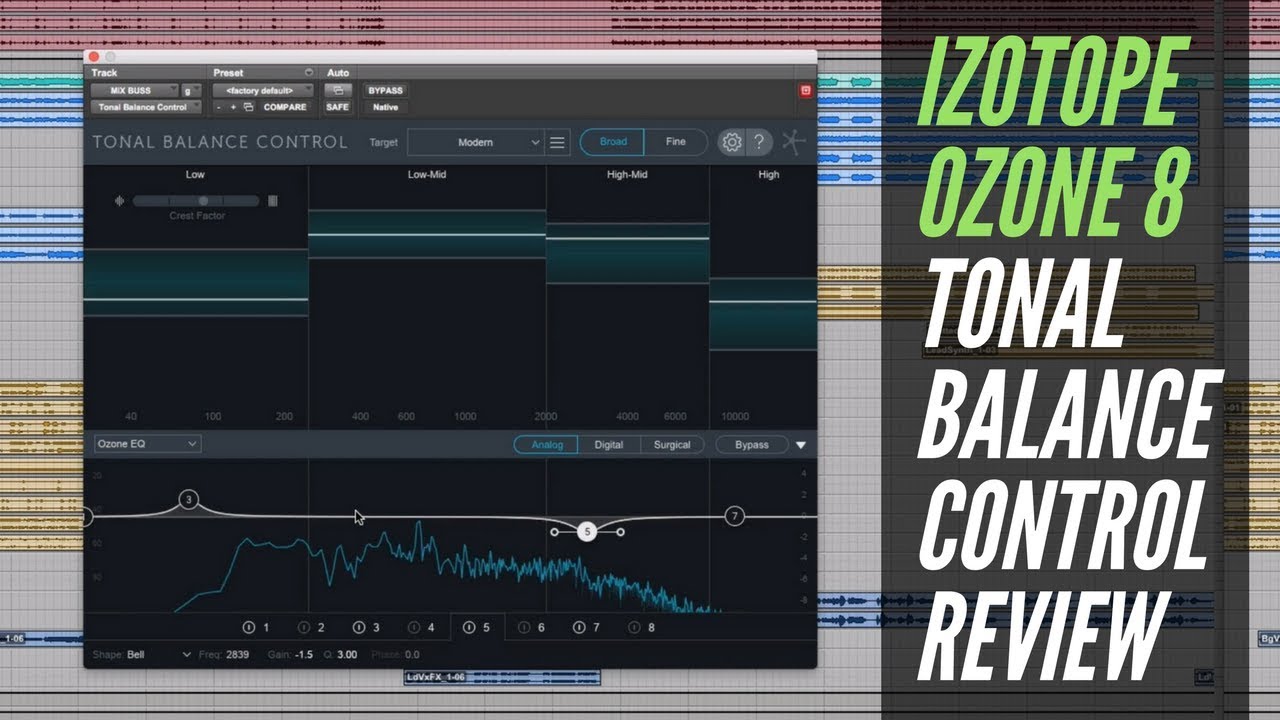The width and height of the screenshot is (1280, 720).
Task: Toggle power for EQ band 8
Action: tap(634, 628)
